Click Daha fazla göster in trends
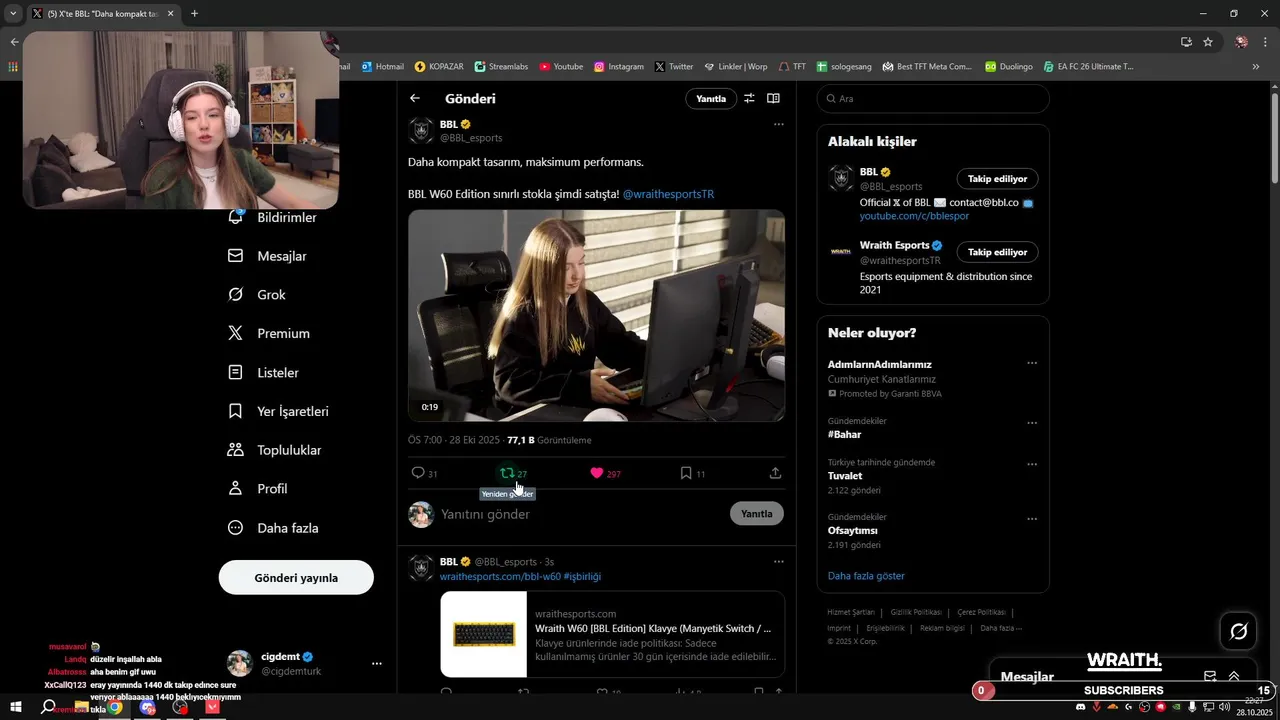Image resolution: width=1280 pixels, height=720 pixels. (x=866, y=576)
